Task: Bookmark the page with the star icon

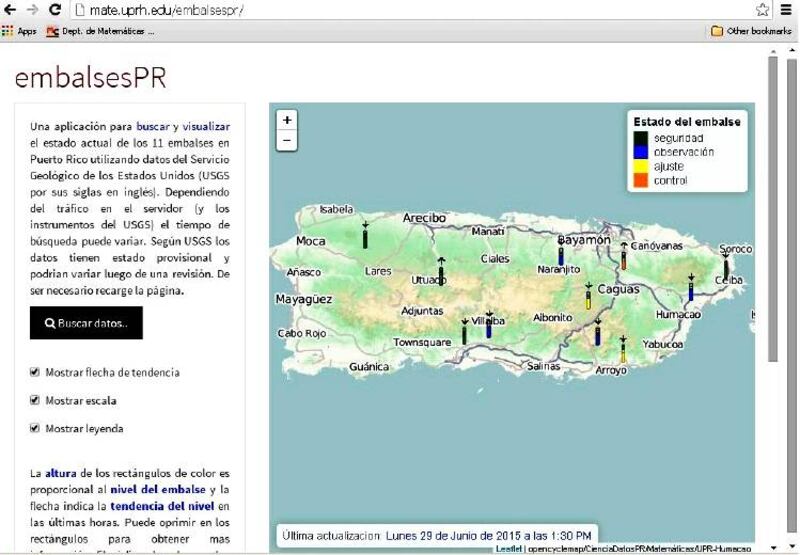Action: [762, 10]
